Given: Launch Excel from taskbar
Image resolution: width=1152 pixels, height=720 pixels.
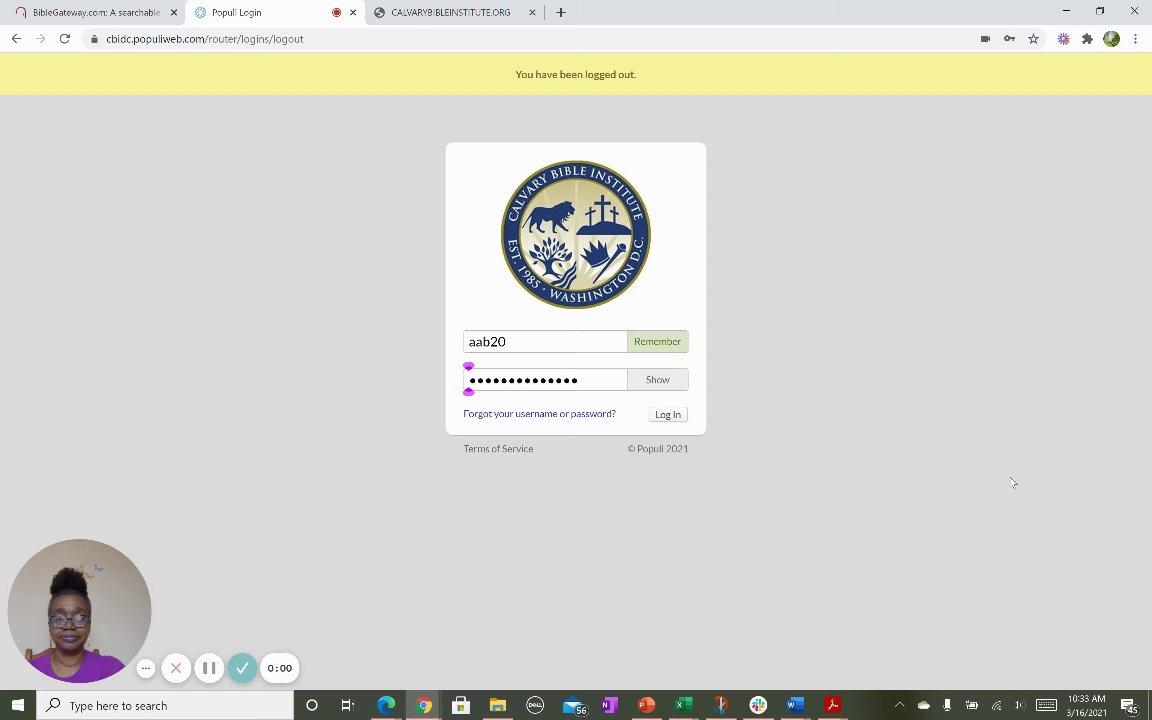Looking at the screenshot, I should tap(683, 705).
